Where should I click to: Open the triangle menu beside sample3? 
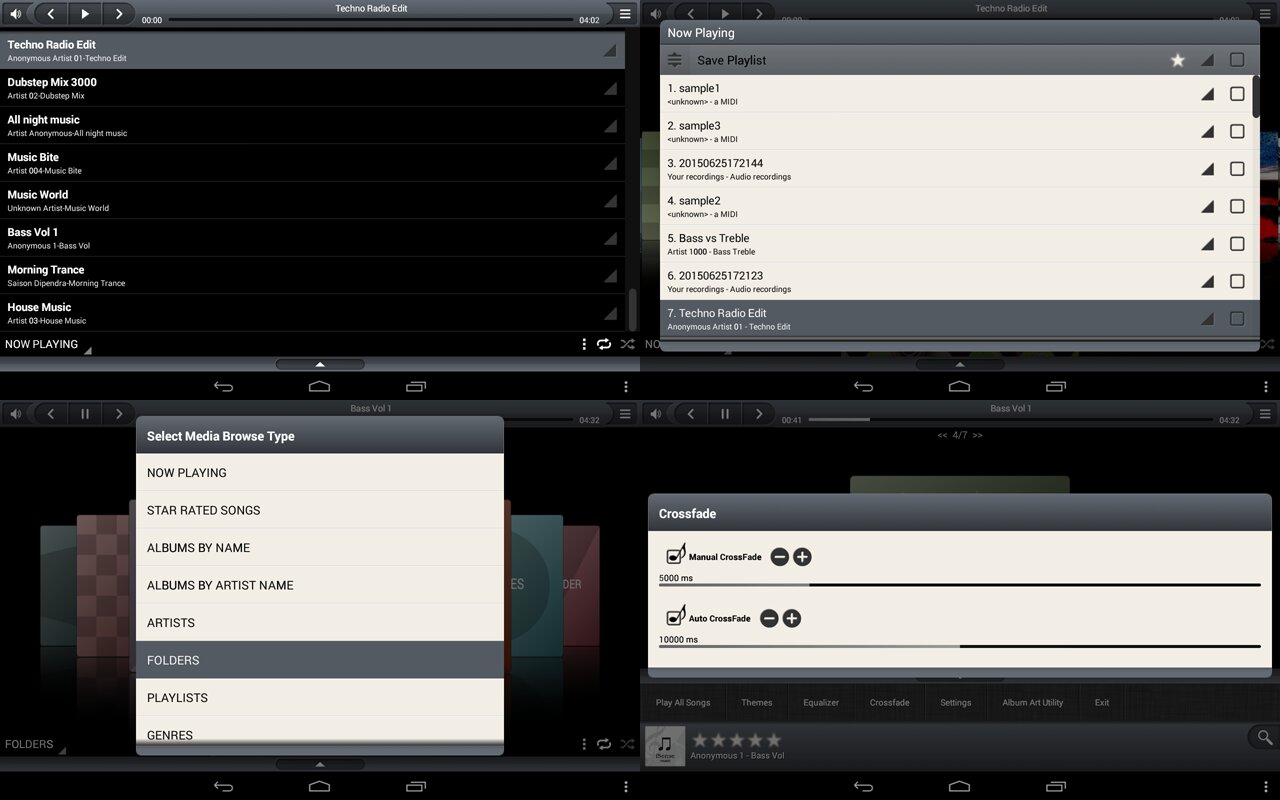pyautogui.click(x=1207, y=132)
